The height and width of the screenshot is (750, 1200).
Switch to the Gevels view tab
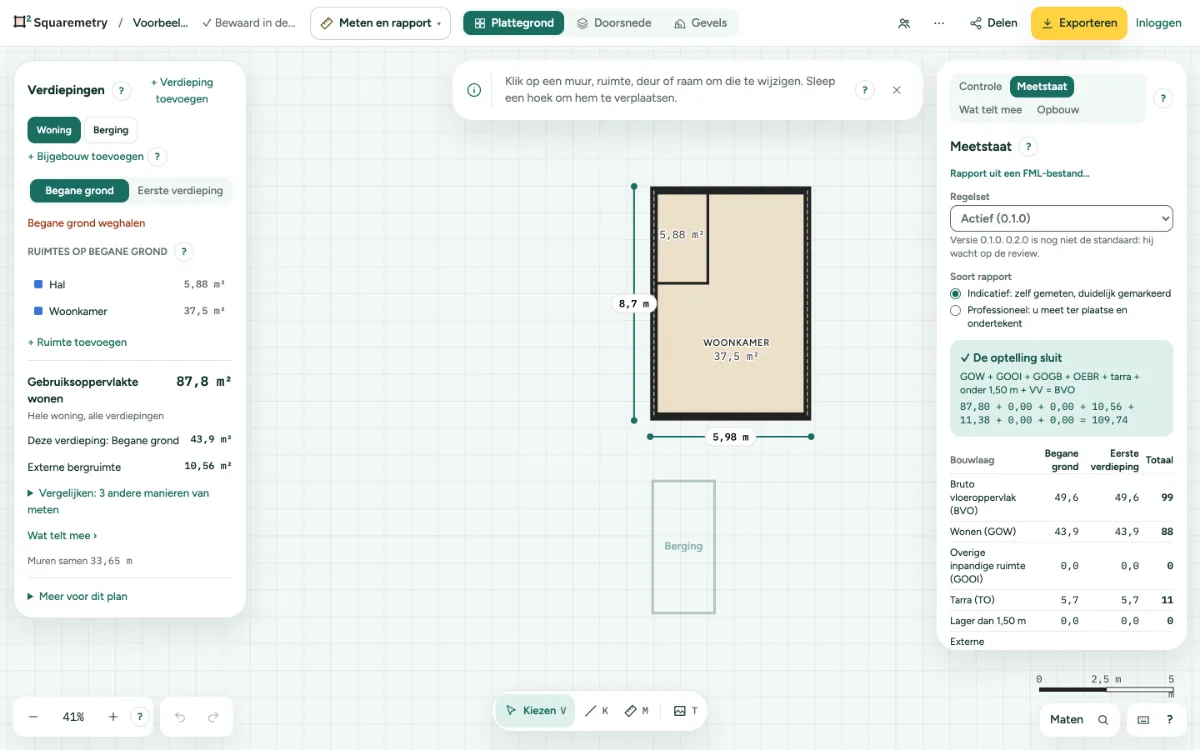701,23
